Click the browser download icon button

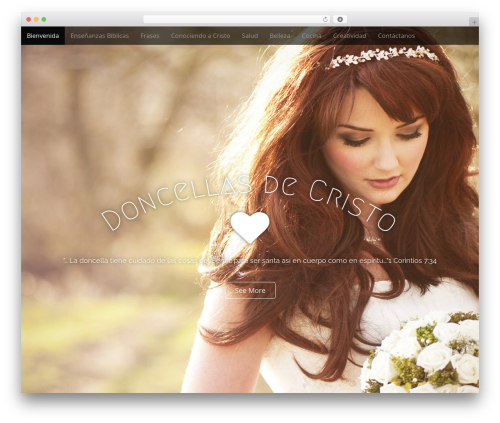point(340,19)
